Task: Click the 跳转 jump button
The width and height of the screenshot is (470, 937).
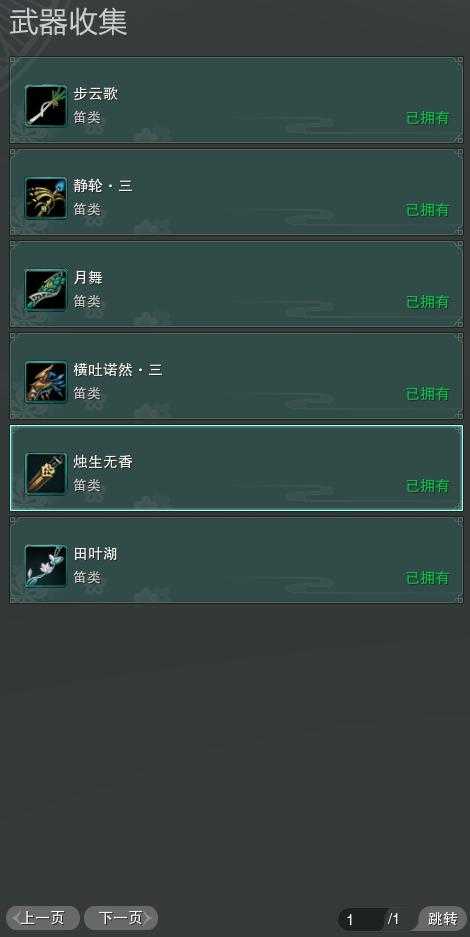Action: point(443,918)
